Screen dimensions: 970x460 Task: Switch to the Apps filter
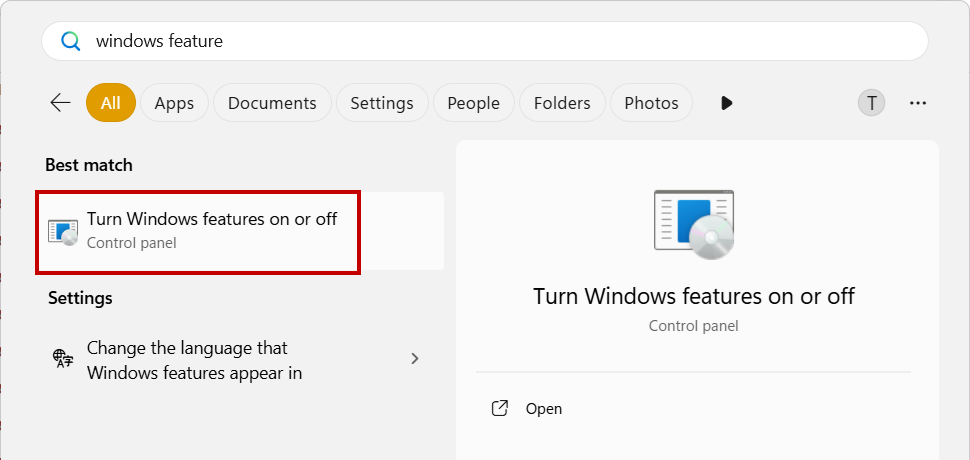pos(174,103)
